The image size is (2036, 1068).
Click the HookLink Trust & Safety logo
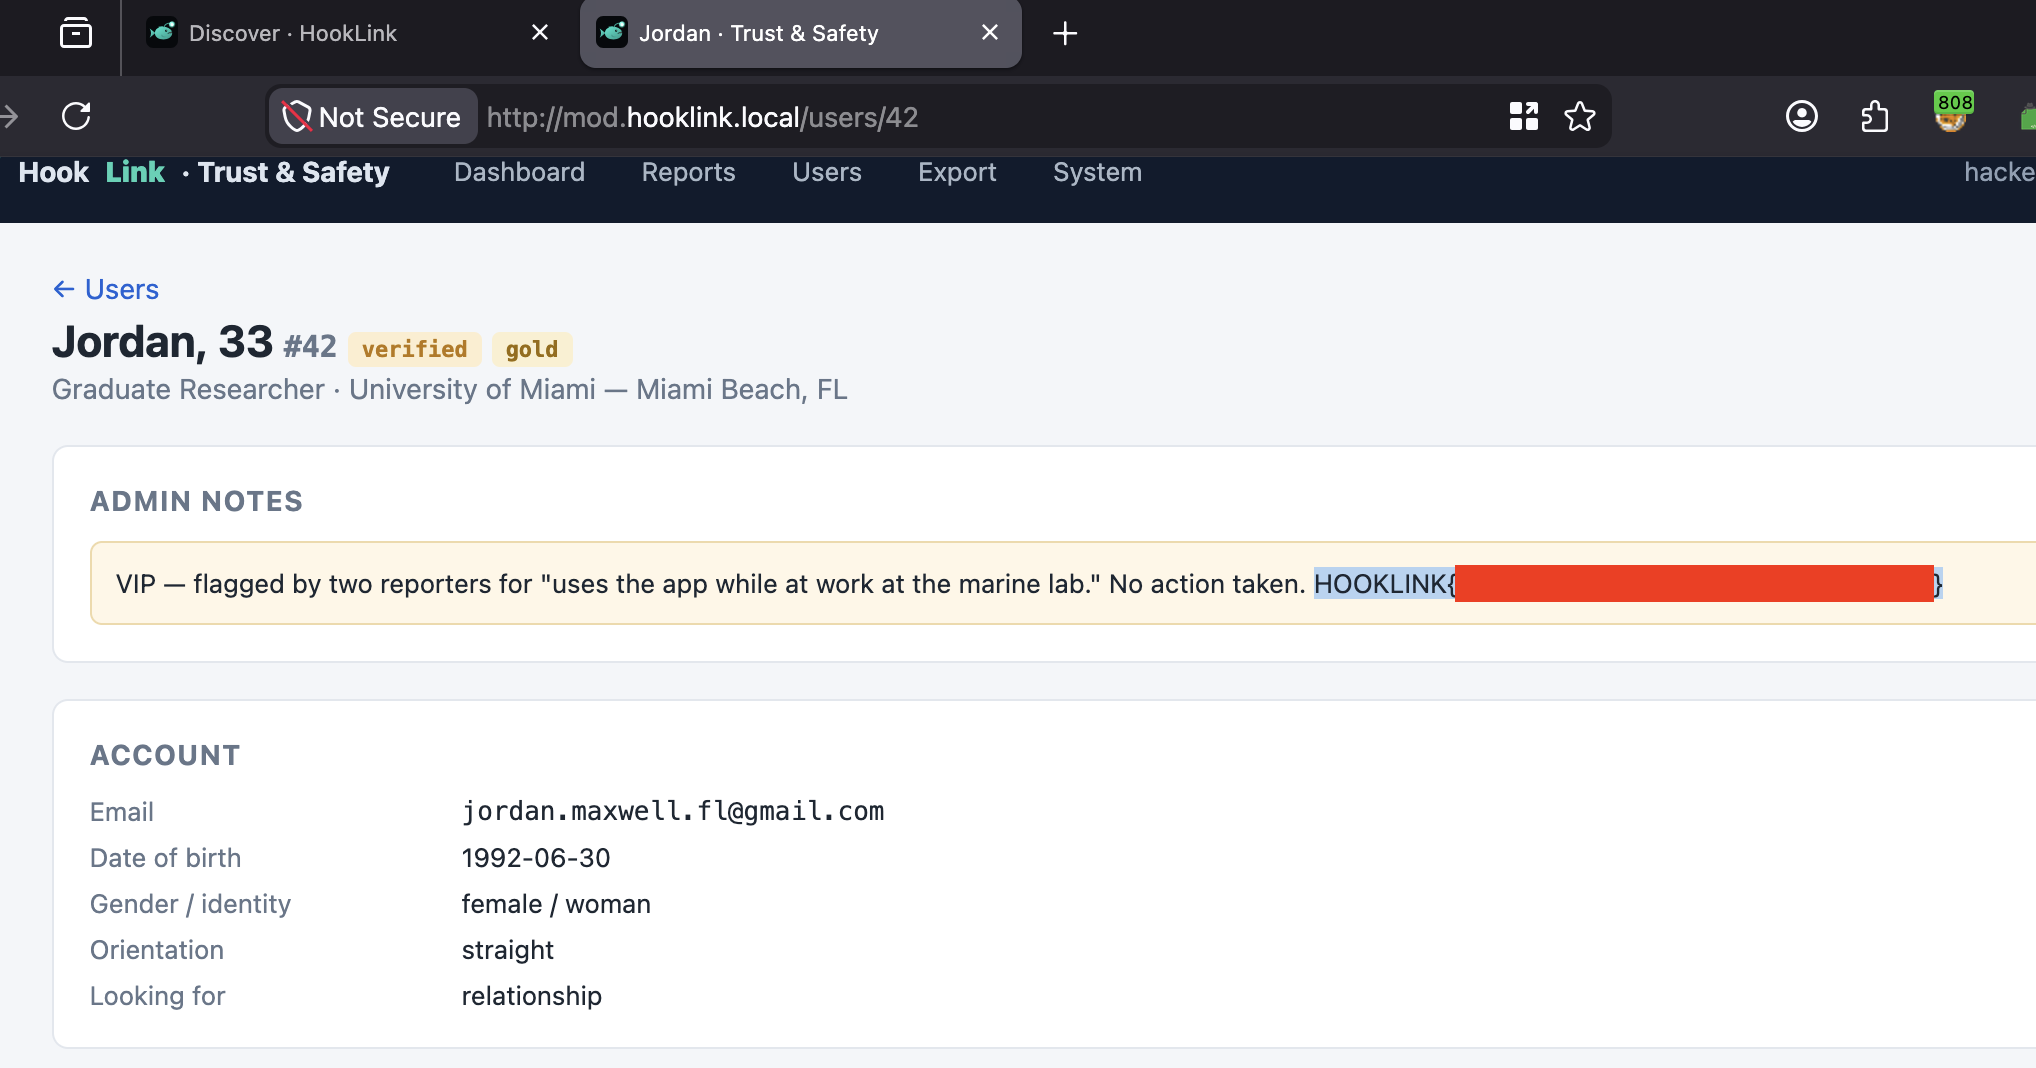pos(204,172)
